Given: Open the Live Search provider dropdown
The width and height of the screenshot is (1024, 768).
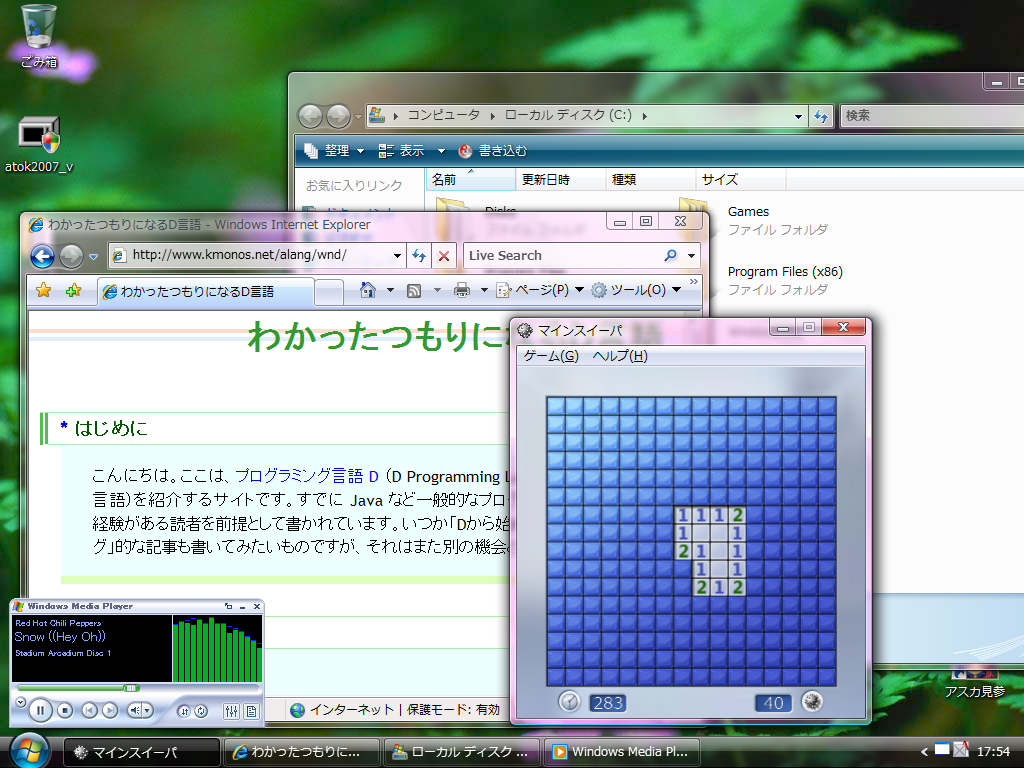Looking at the screenshot, I should (692, 255).
